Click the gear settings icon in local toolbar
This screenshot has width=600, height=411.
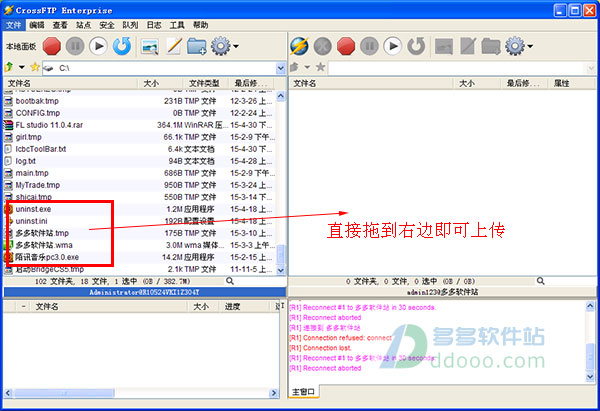(220, 46)
